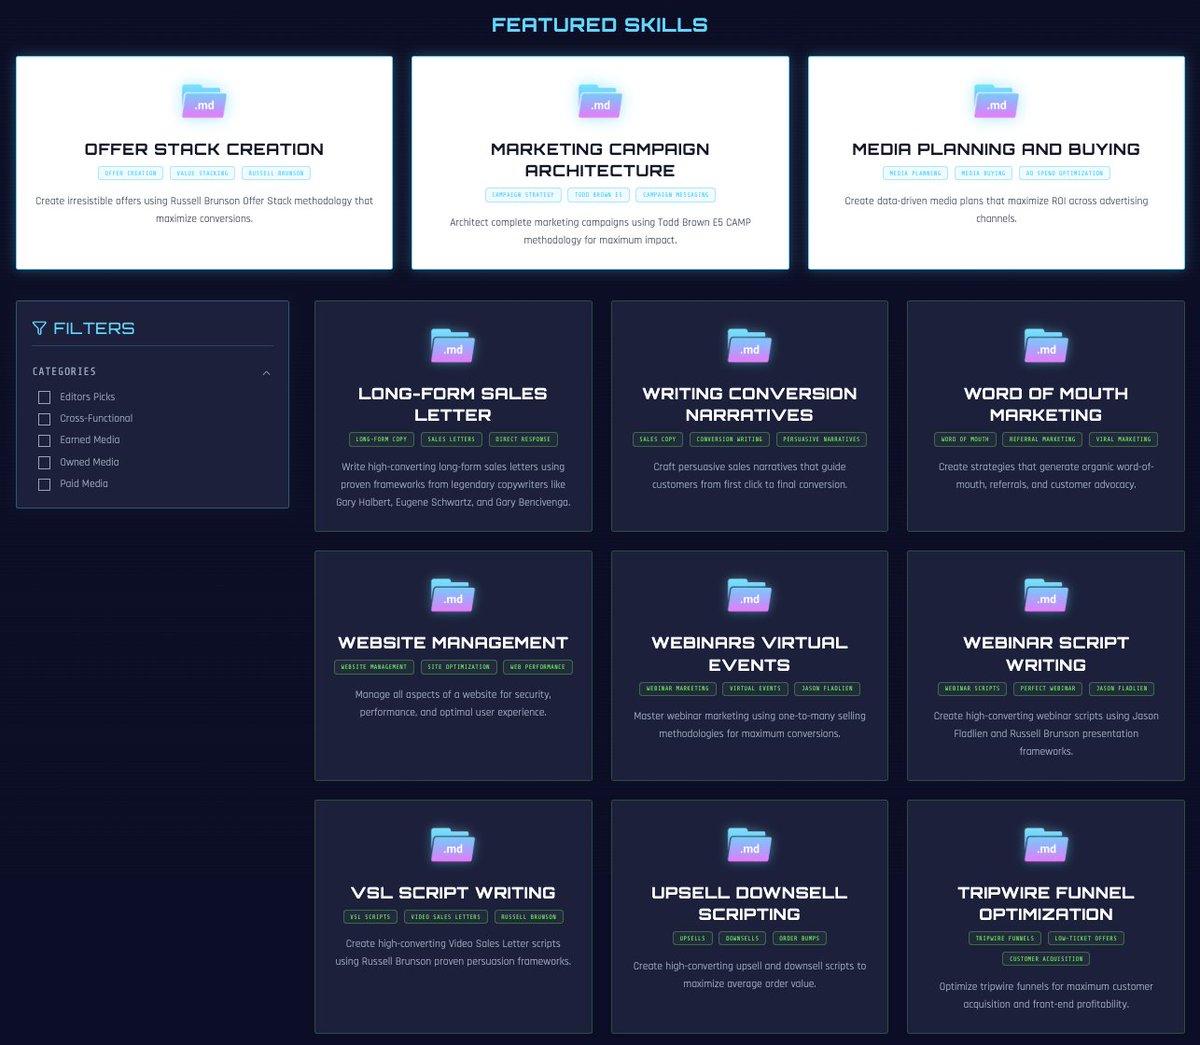Image resolution: width=1200 pixels, height=1045 pixels.
Task: Select the Referral Marketing tag
Action: (x=1043, y=439)
